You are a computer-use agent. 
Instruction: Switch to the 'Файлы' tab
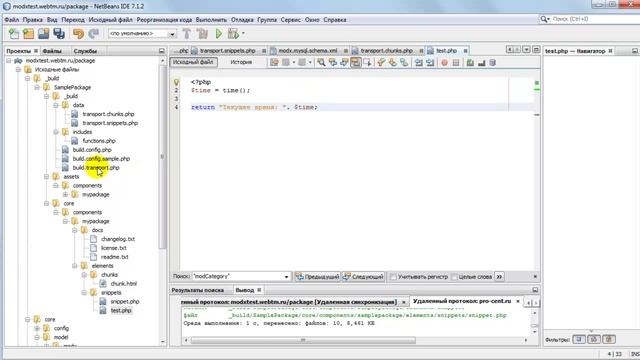coord(52,51)
